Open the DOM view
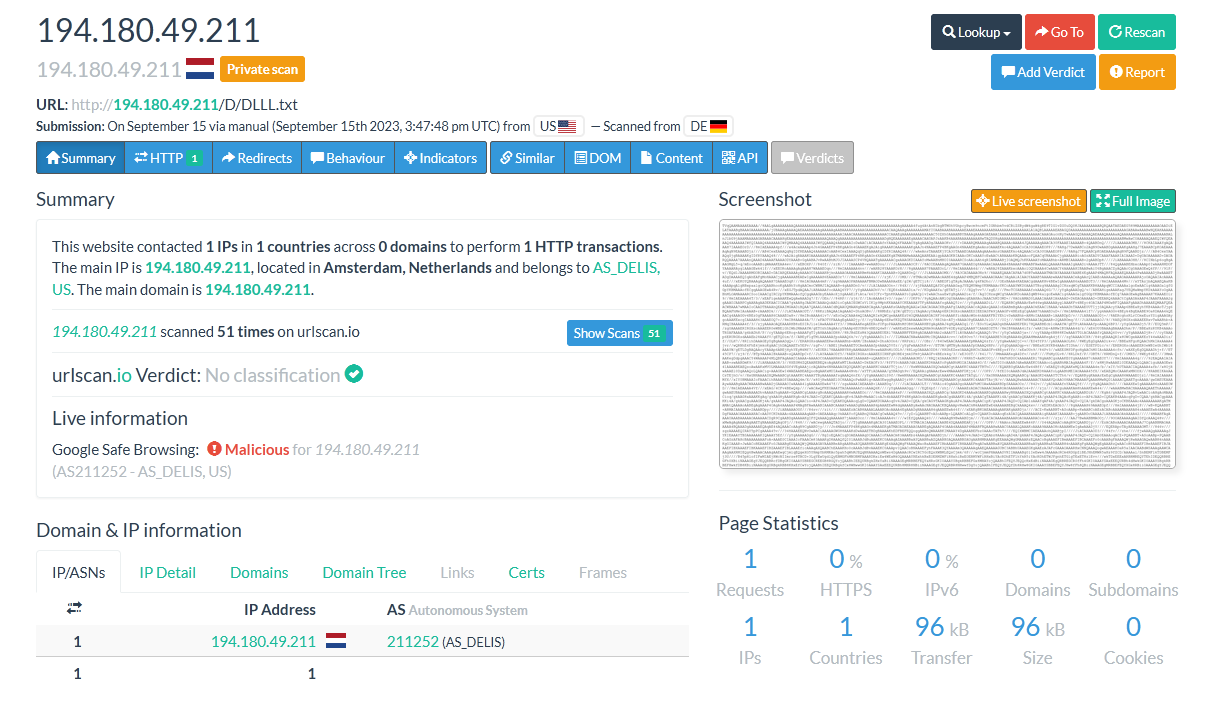This screenshot has width=1217, height=715. click(x=597, y=158)
